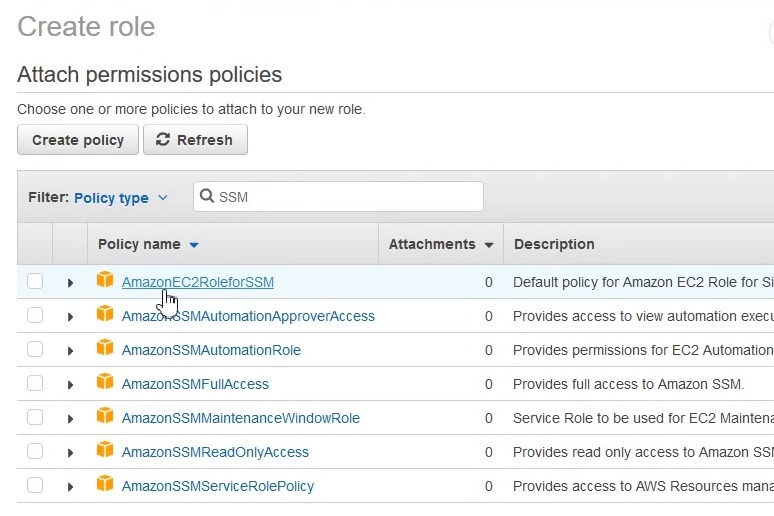This screenshot has width=774, height=516.
Task: Open the AmazonSSMServiceRolePolicy link
Action: (x=218, y=487)
